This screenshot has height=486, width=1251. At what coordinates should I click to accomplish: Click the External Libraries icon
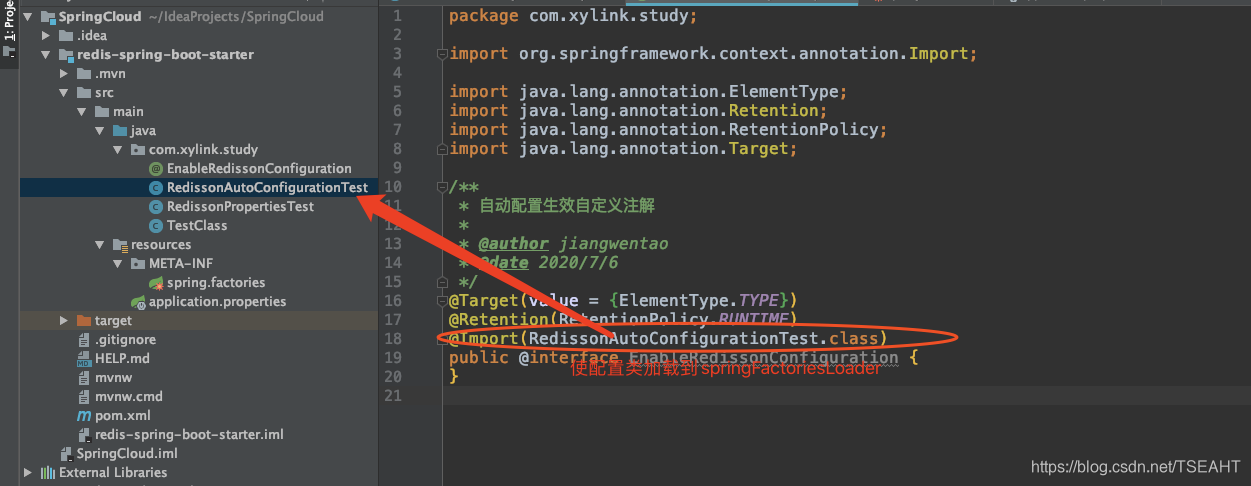click(x=47, y=473)
